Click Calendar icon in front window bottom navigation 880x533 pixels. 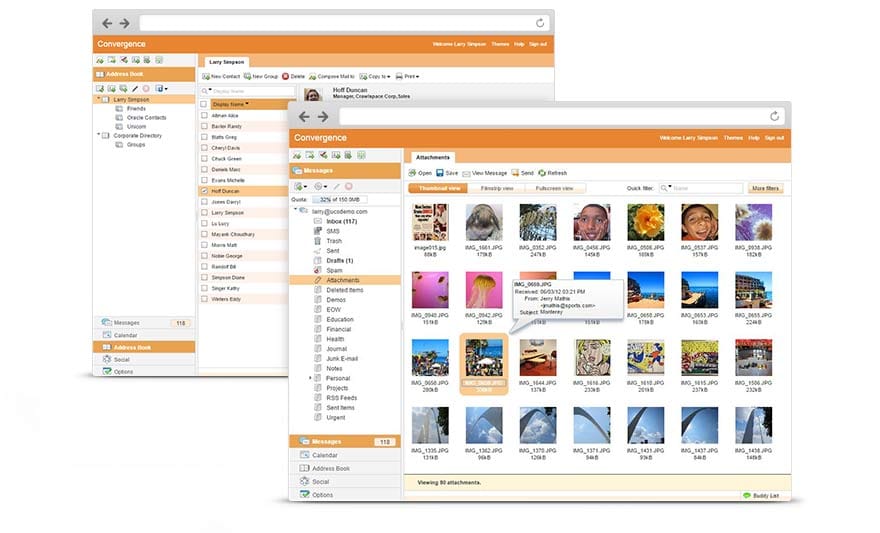[x=305, y=455]
